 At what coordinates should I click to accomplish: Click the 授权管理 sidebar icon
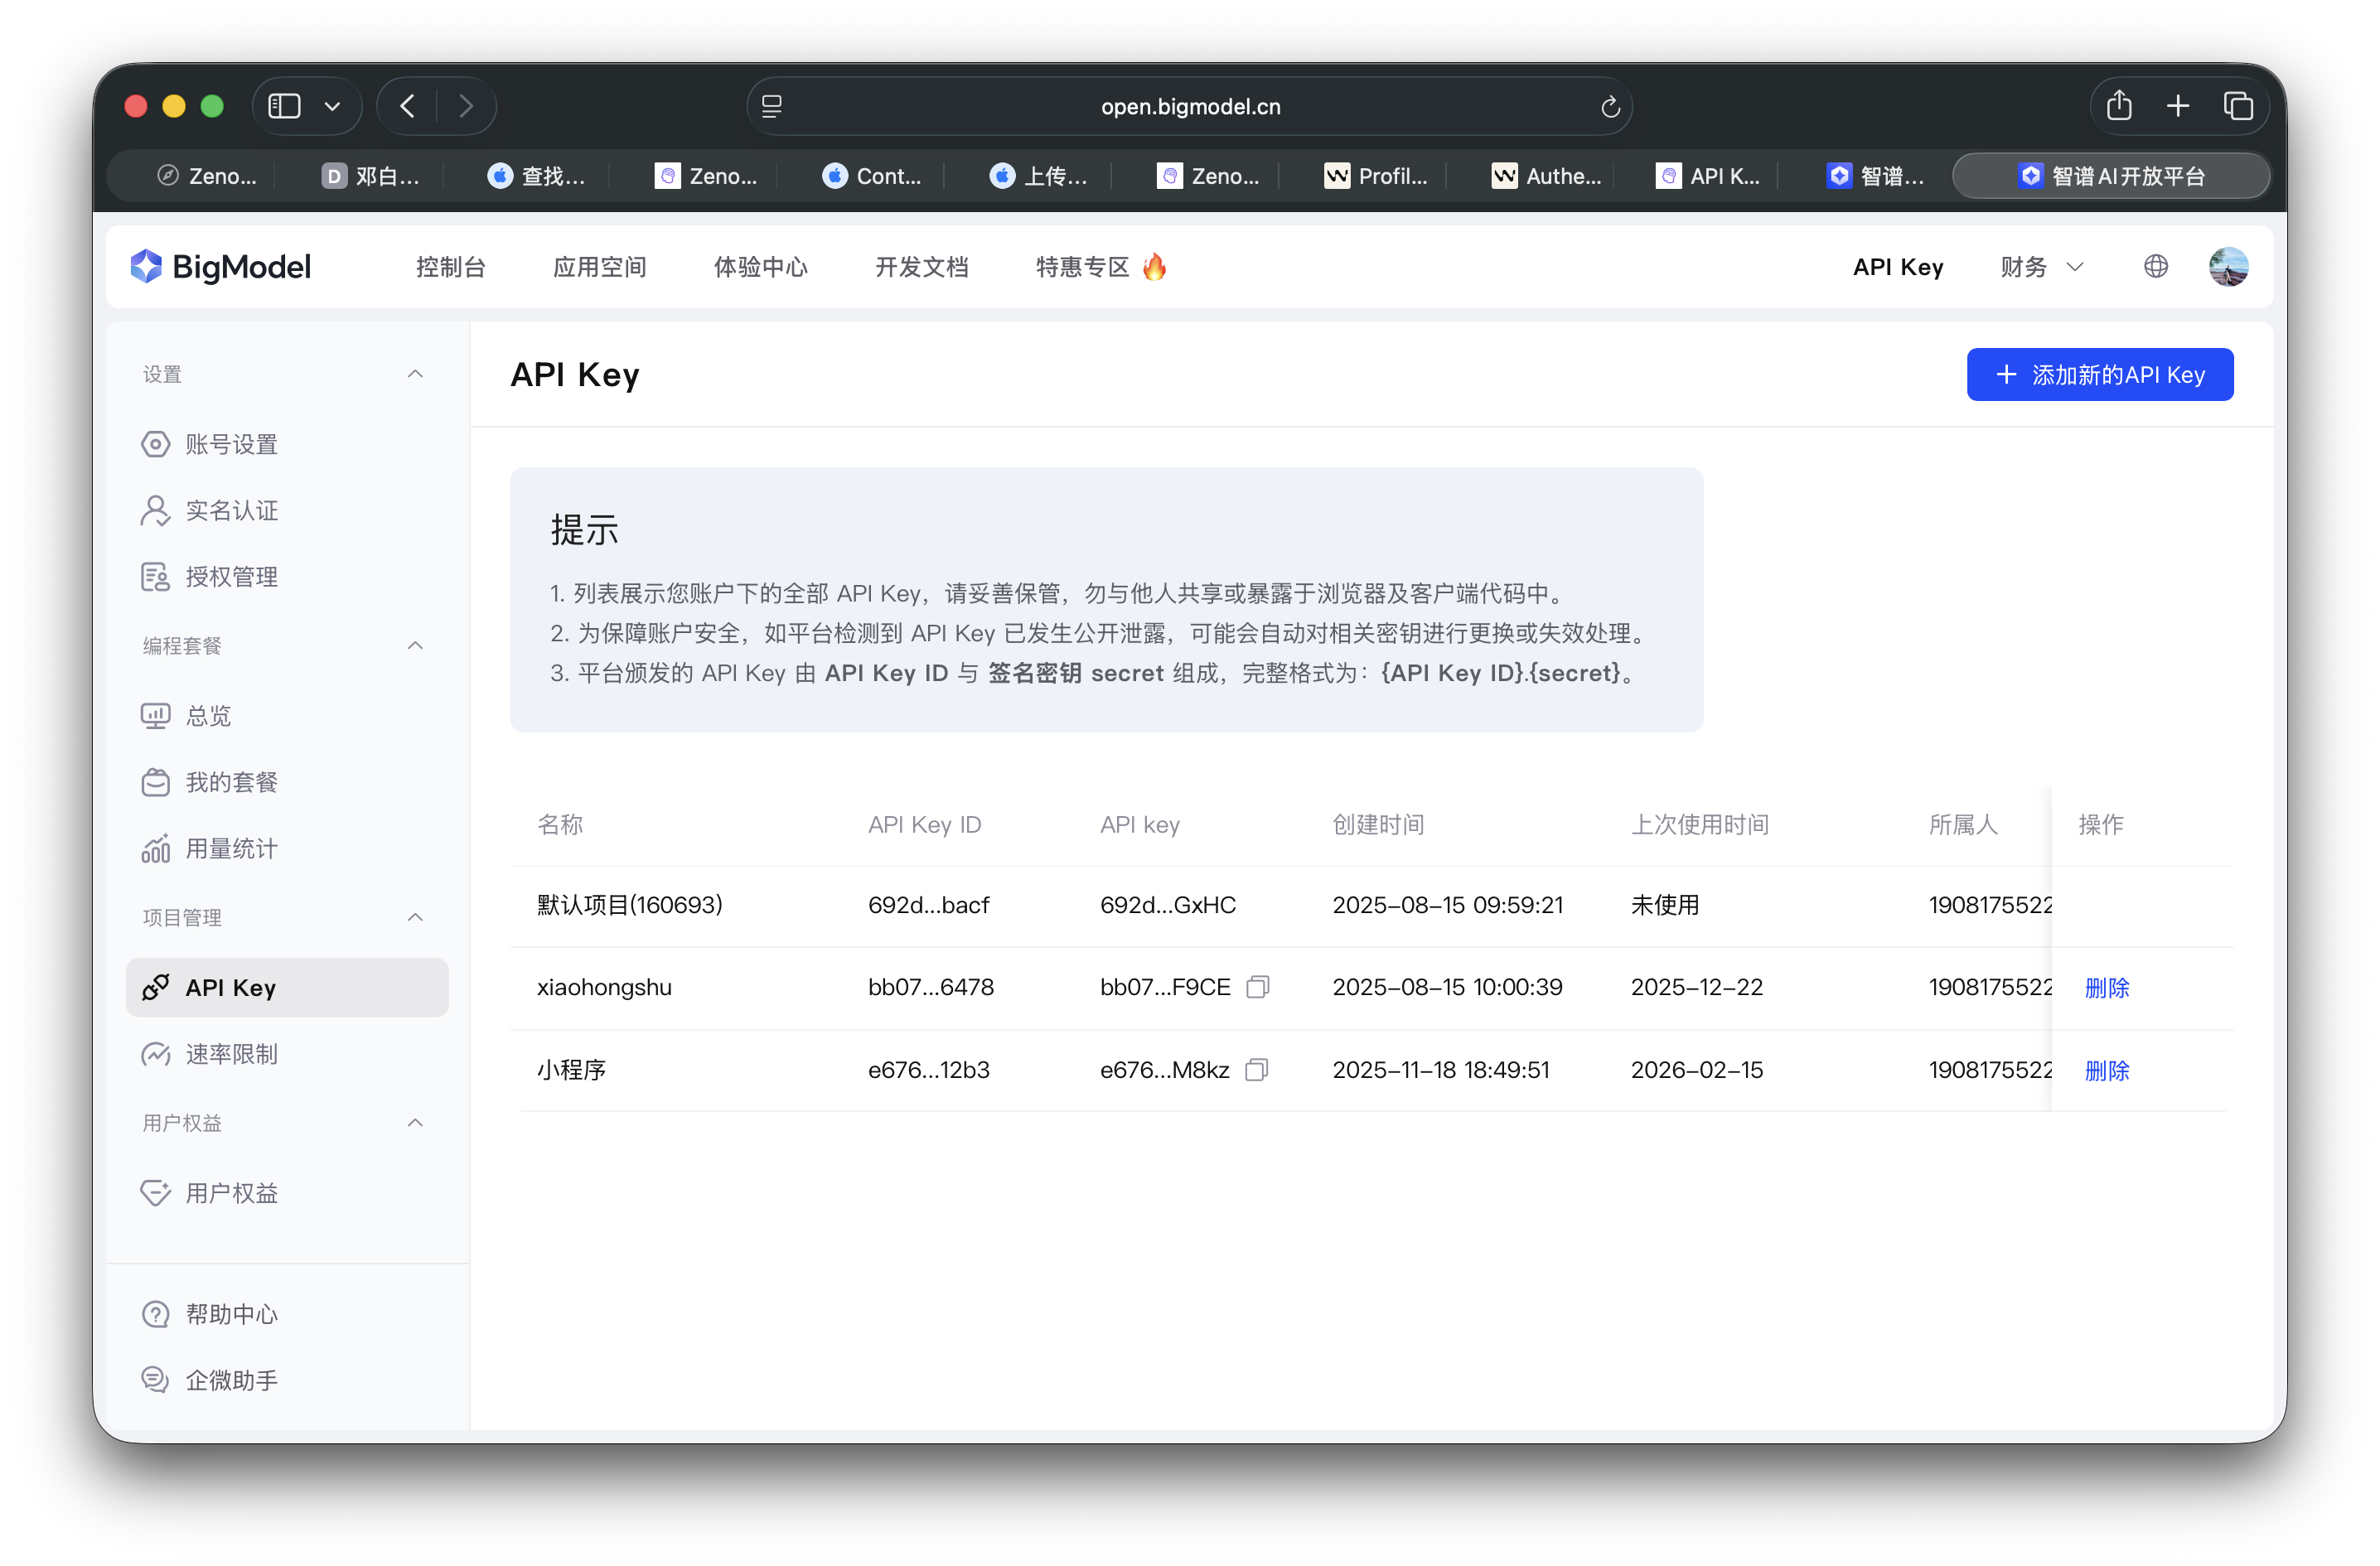155,576
